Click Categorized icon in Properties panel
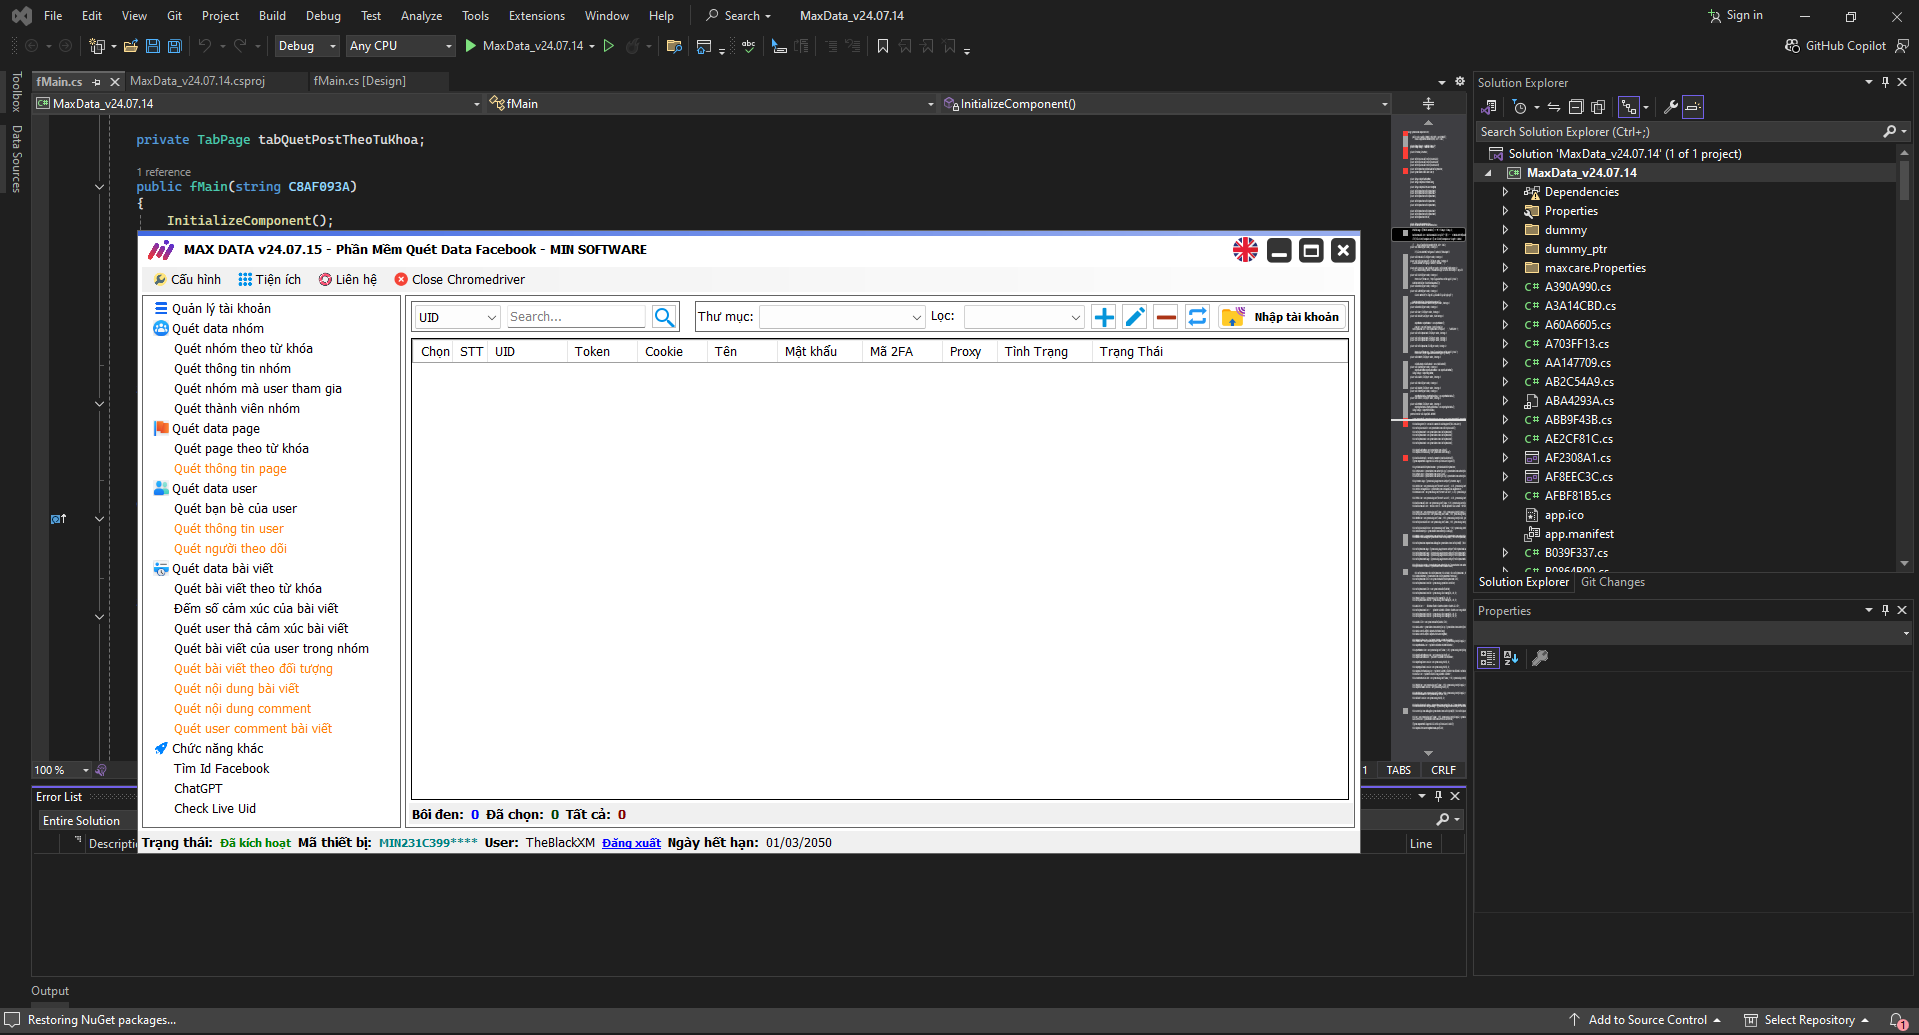 [x=1488, y=657]
